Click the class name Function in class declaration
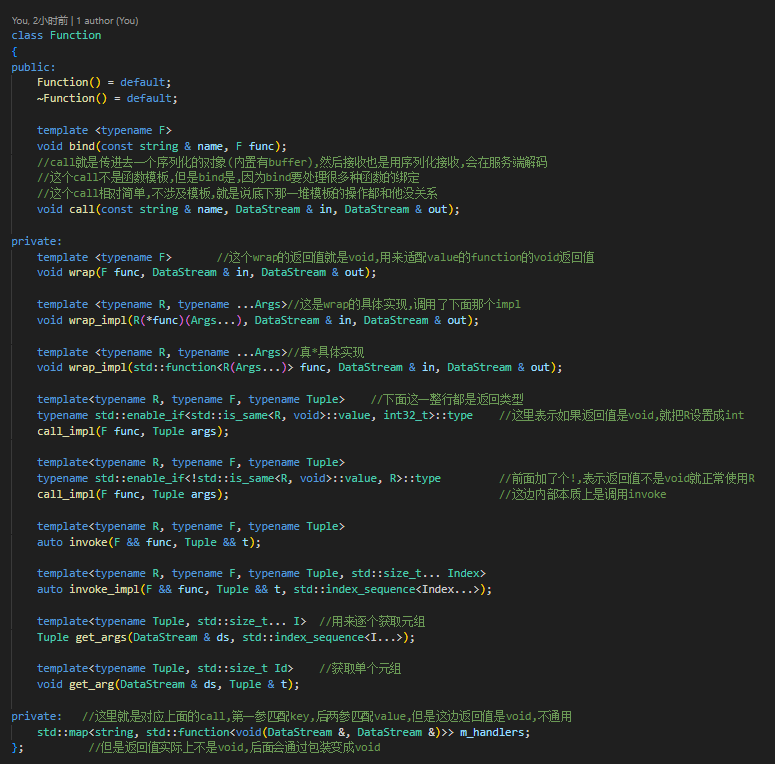 click(x=75, y=35)
